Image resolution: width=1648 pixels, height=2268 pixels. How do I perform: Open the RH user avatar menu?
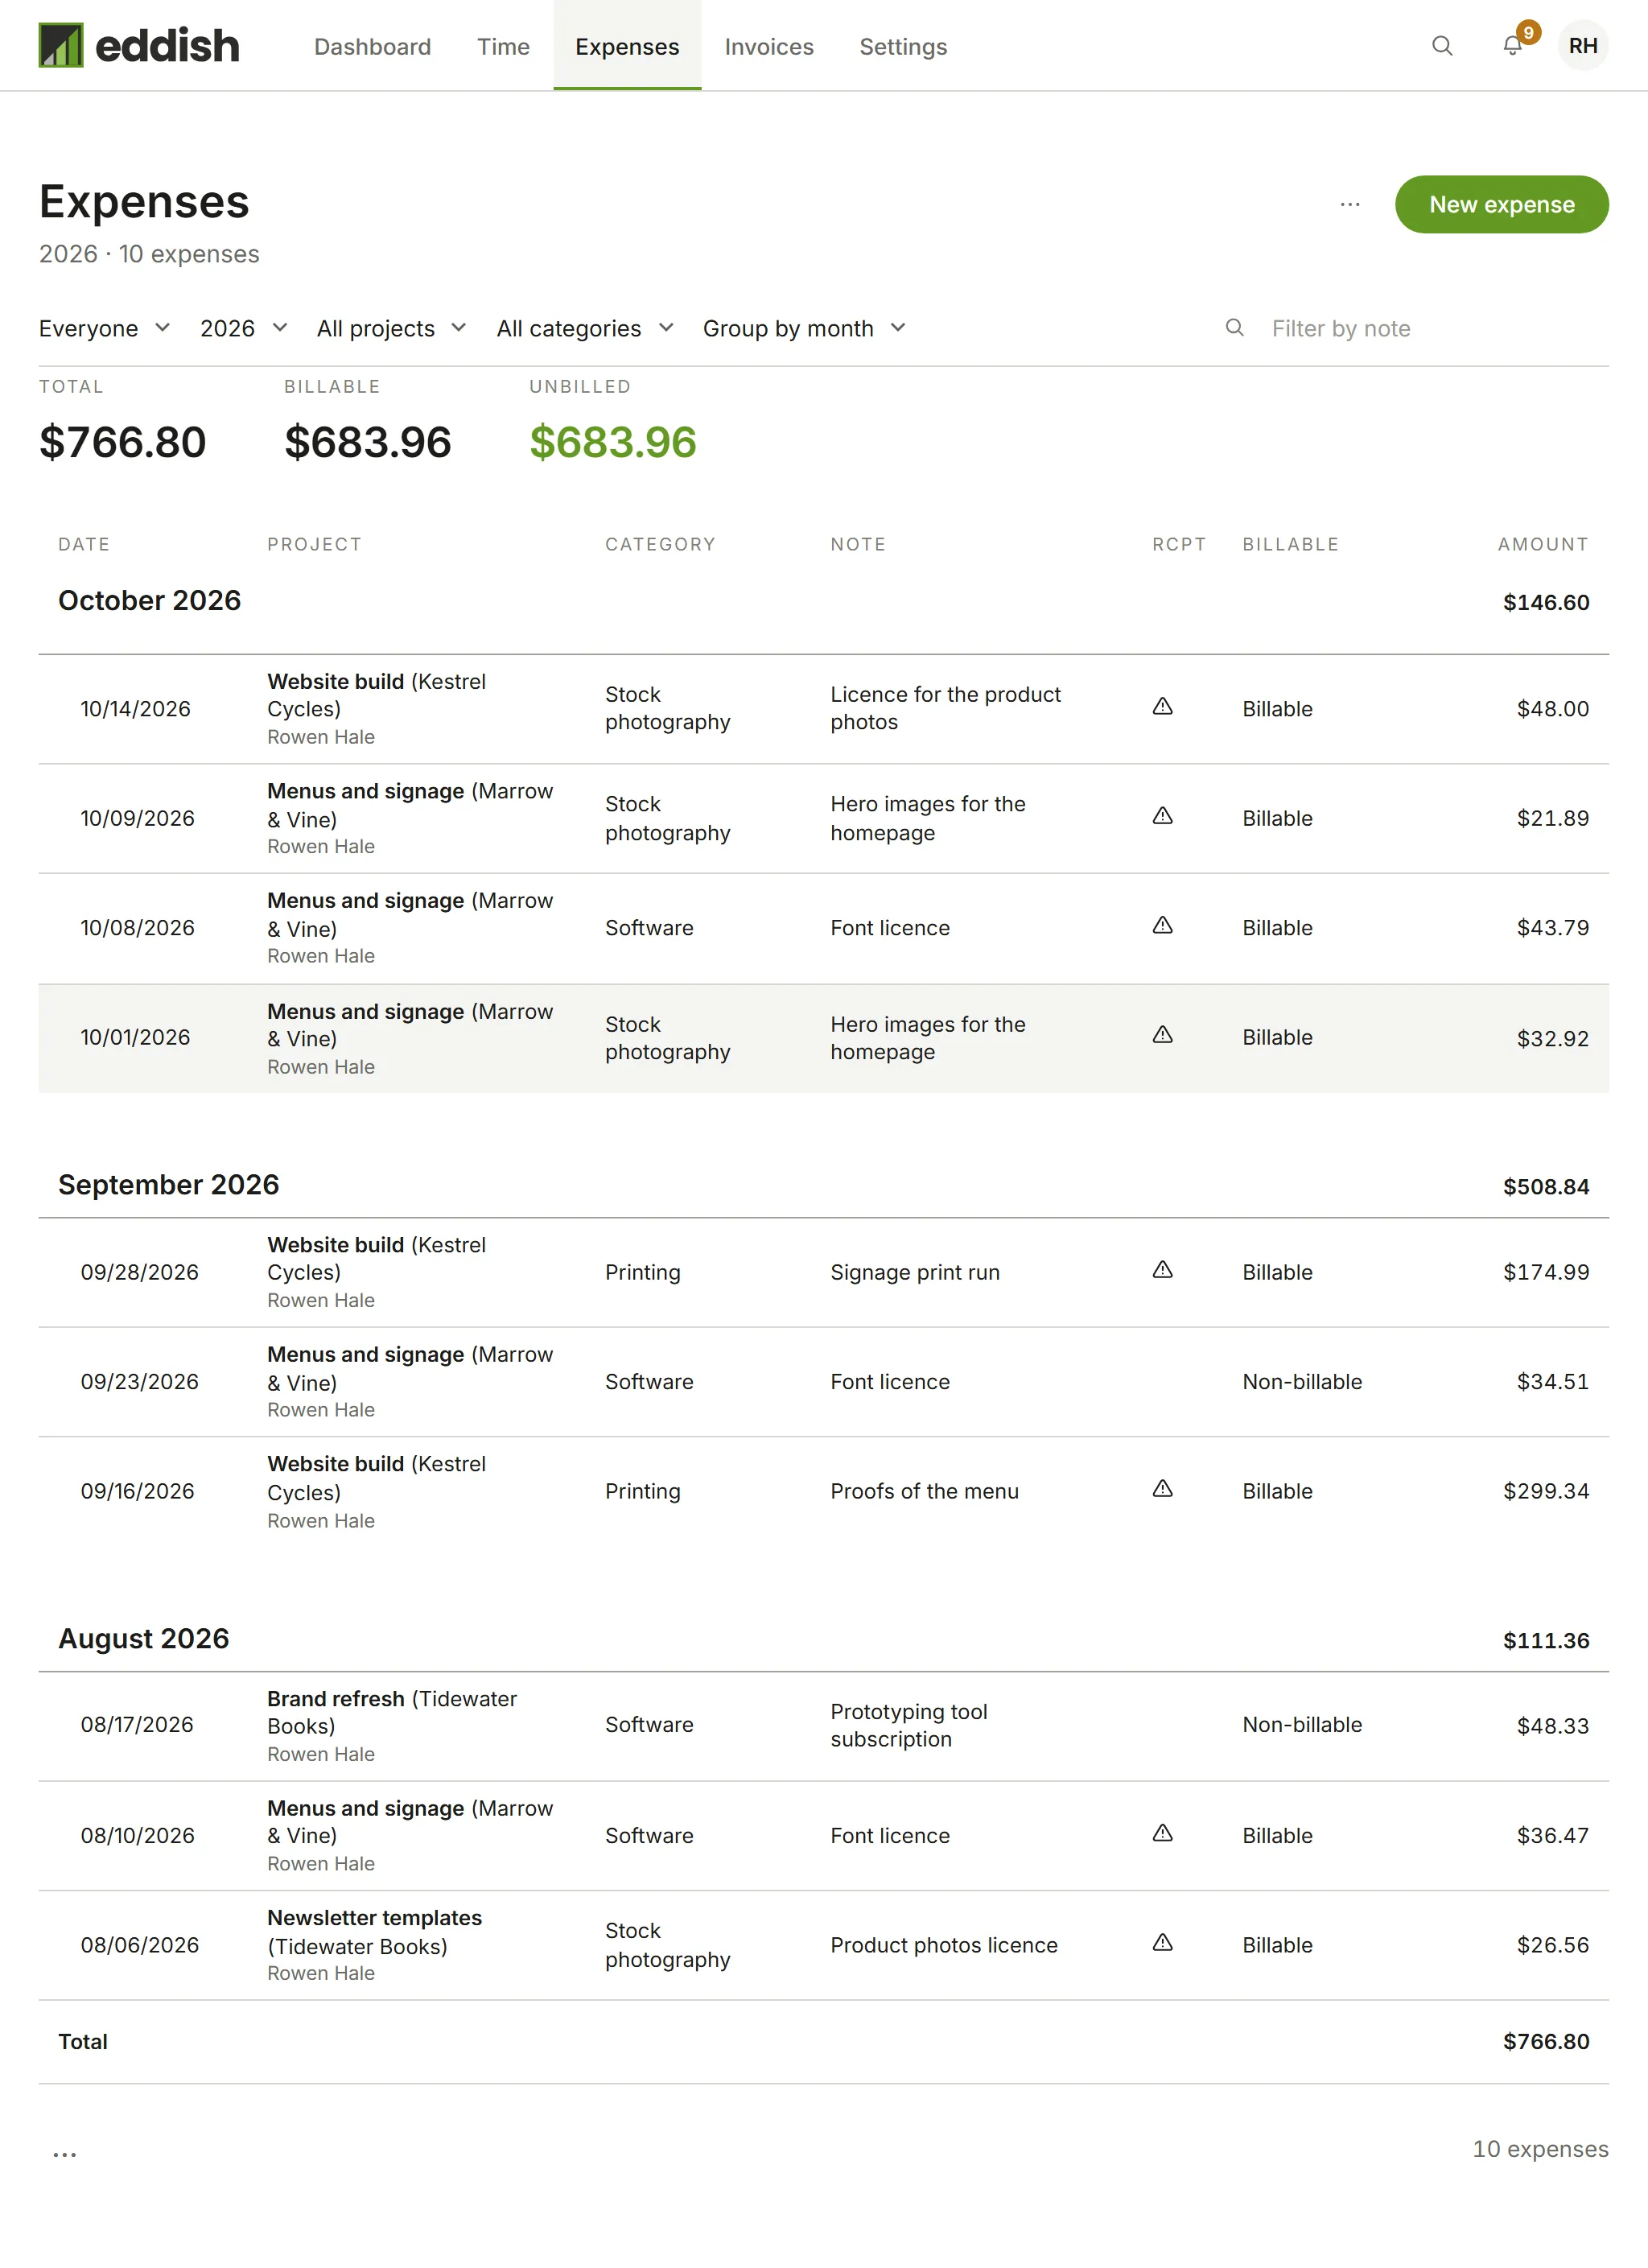pos(1582,46)
